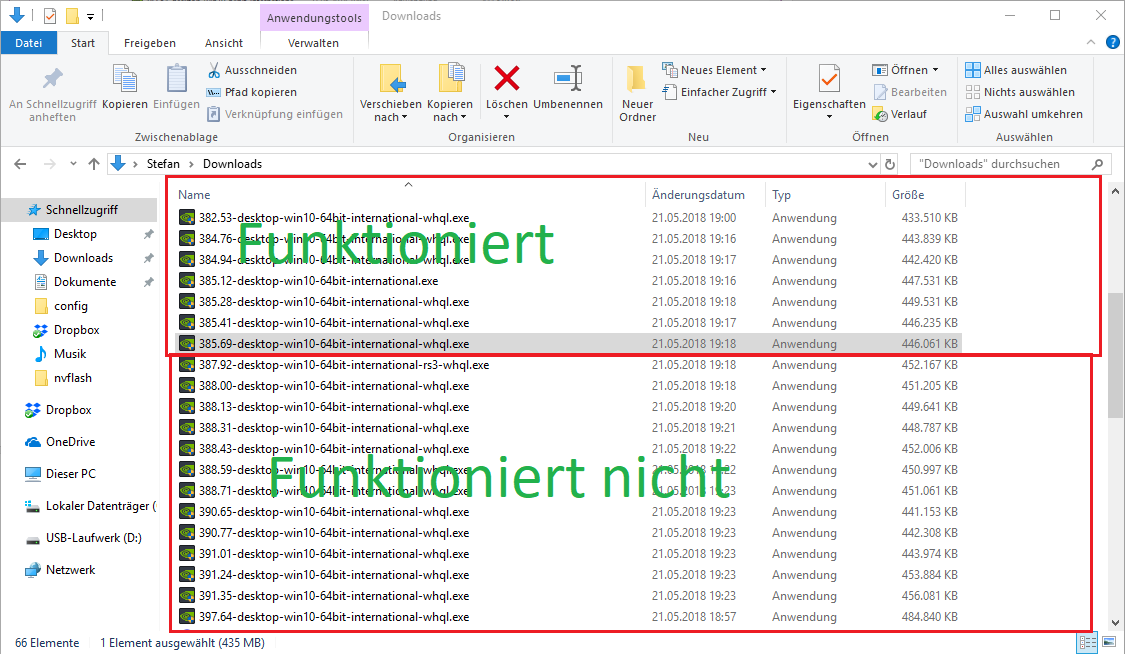Click the Kopieren ribbon icon
This screenshot has width=1125, height=654.
(125, 78)
